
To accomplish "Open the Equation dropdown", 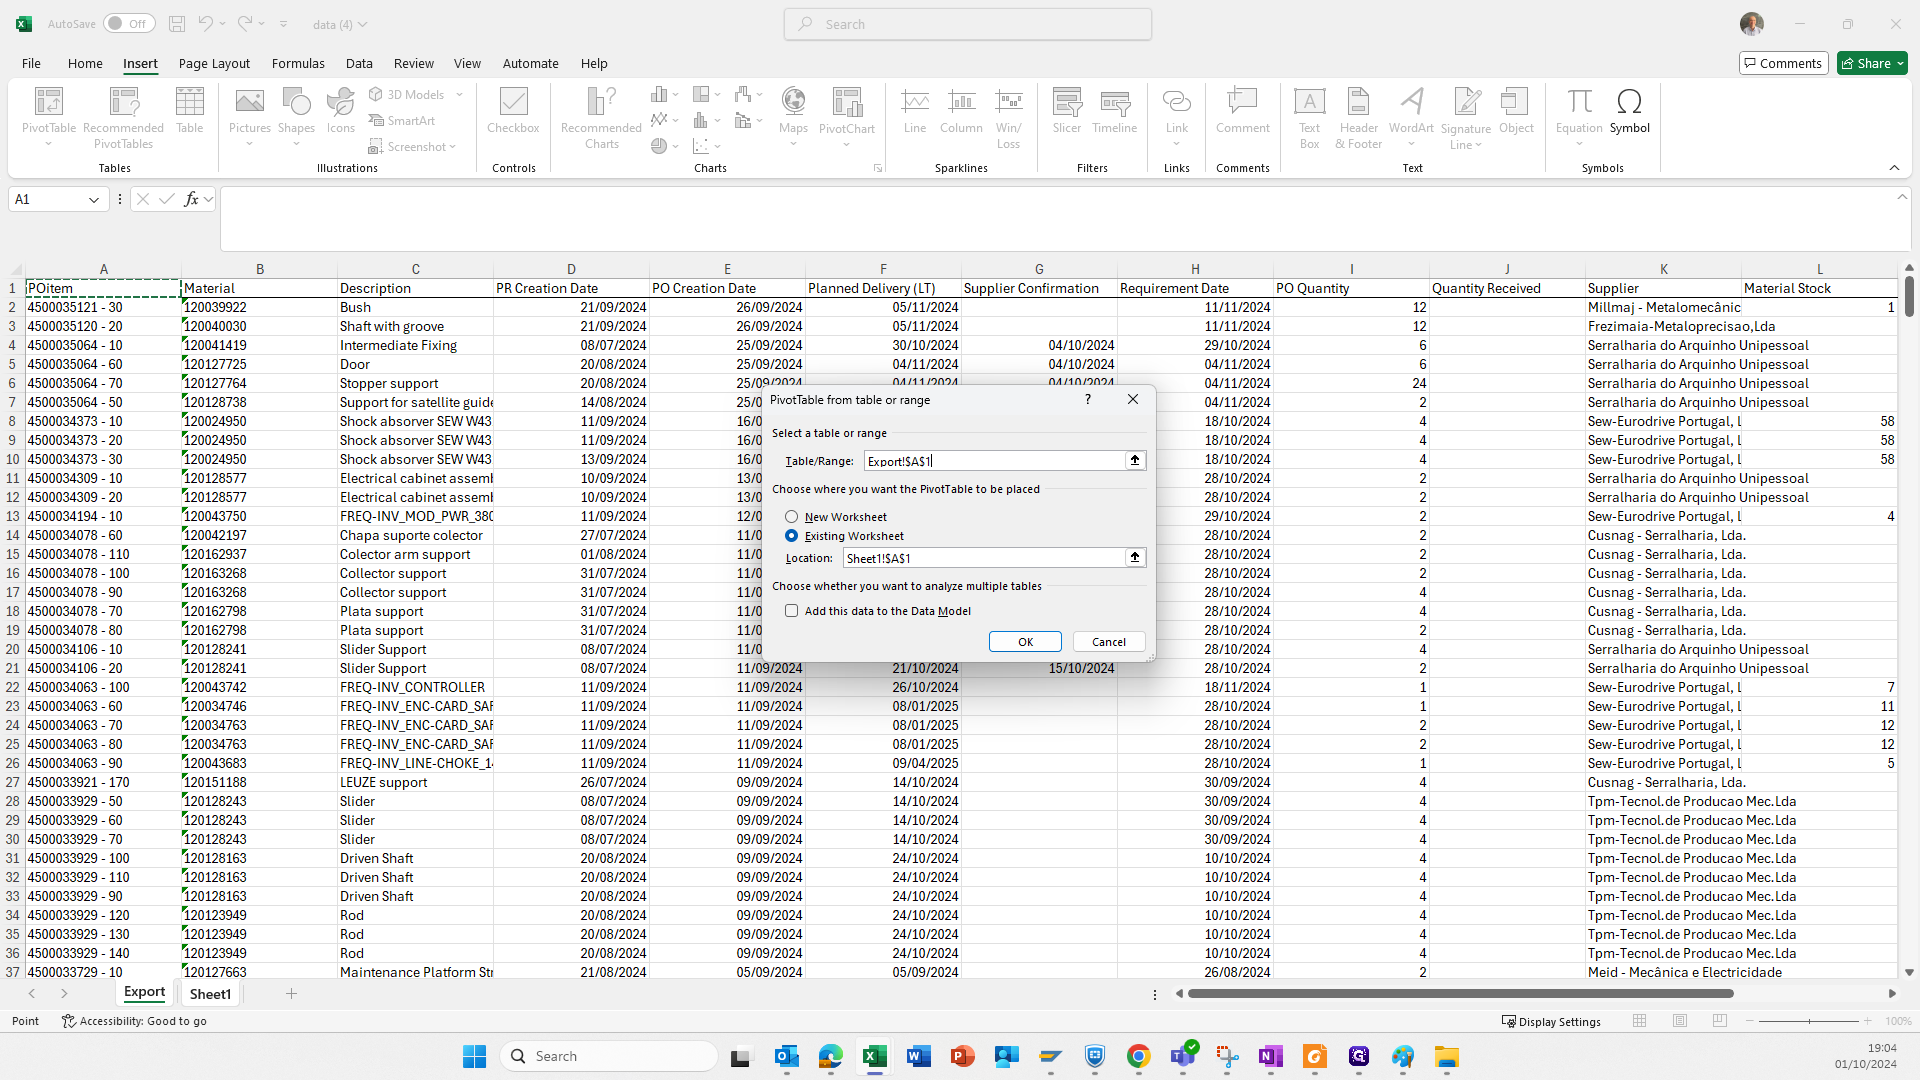I will coord(1579,144).
